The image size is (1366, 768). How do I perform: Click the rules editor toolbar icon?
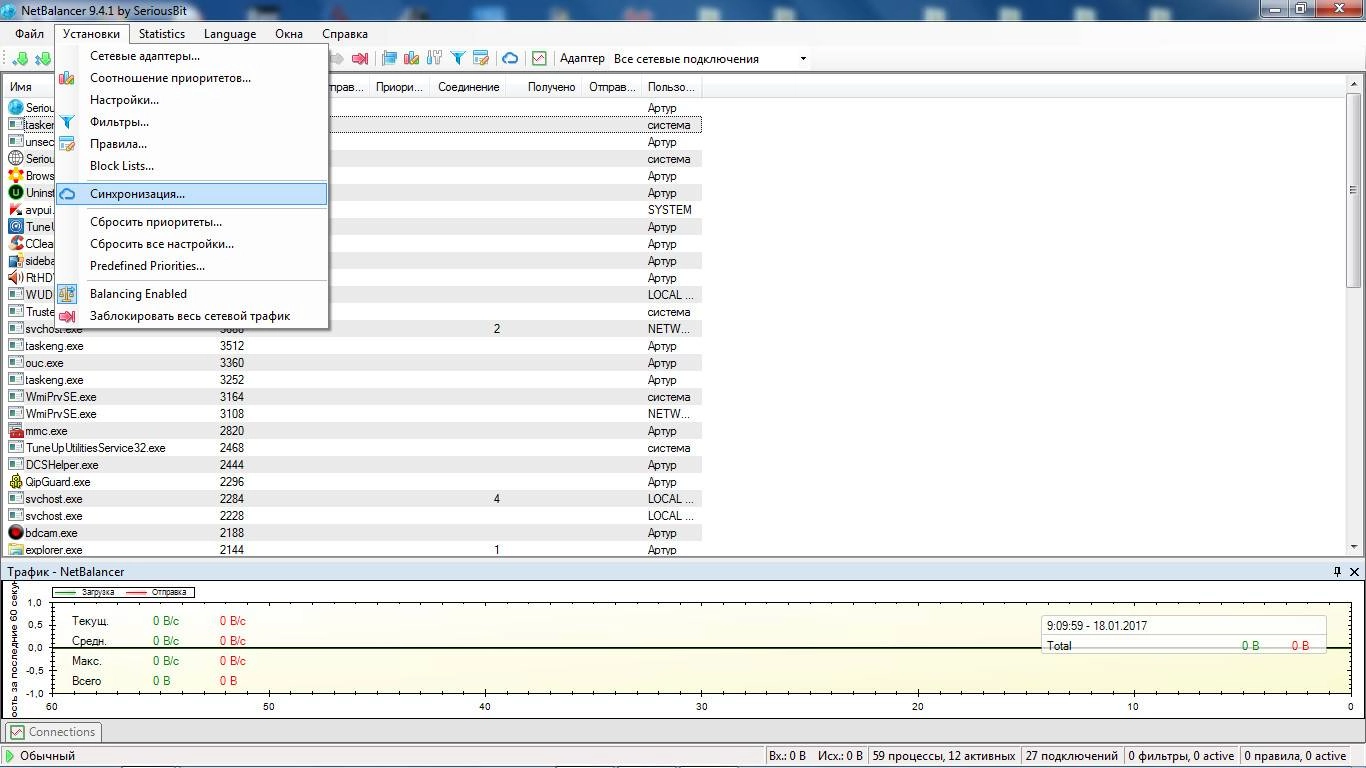pos(480,59)
